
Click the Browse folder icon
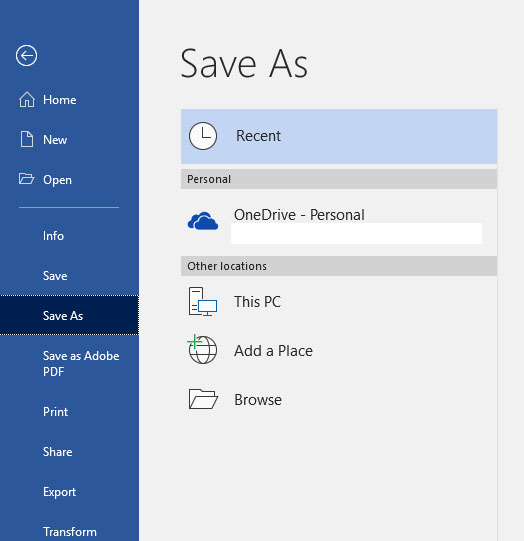203,399
